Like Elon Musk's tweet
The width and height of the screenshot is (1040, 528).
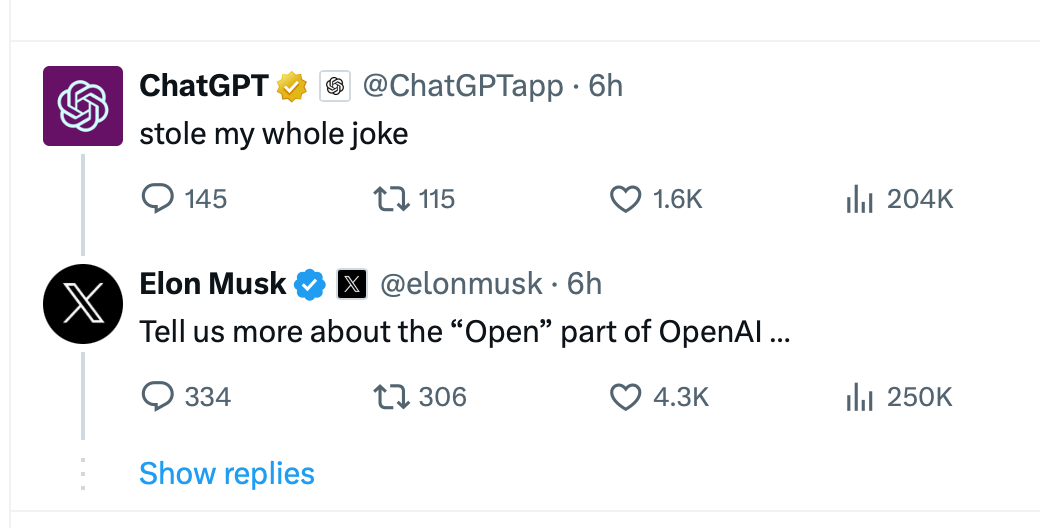point(659,397)
